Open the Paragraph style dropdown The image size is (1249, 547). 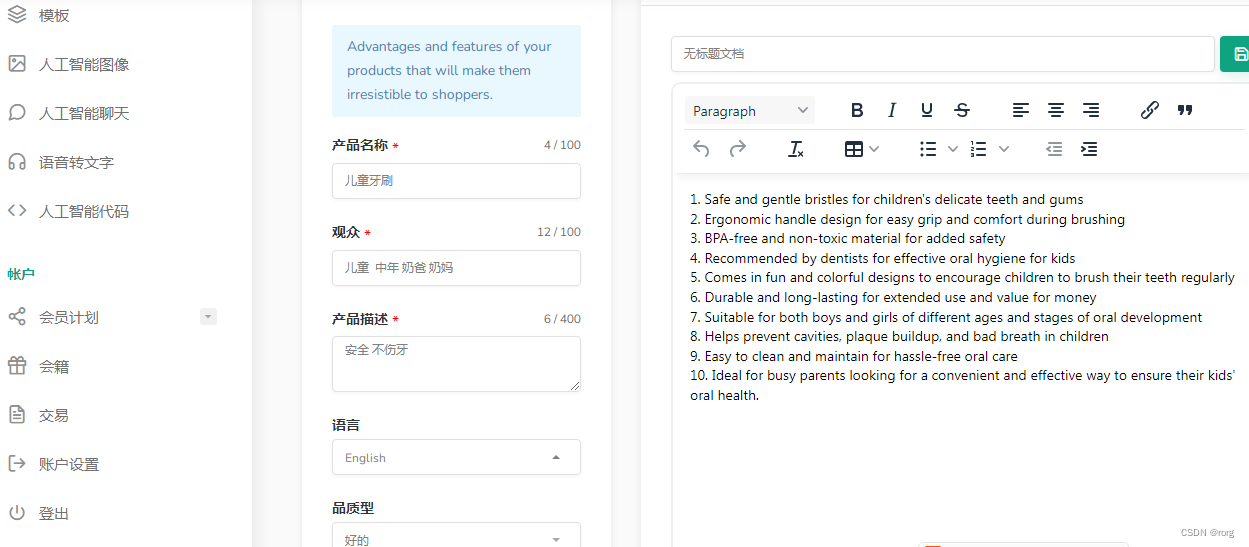point(750,110)
